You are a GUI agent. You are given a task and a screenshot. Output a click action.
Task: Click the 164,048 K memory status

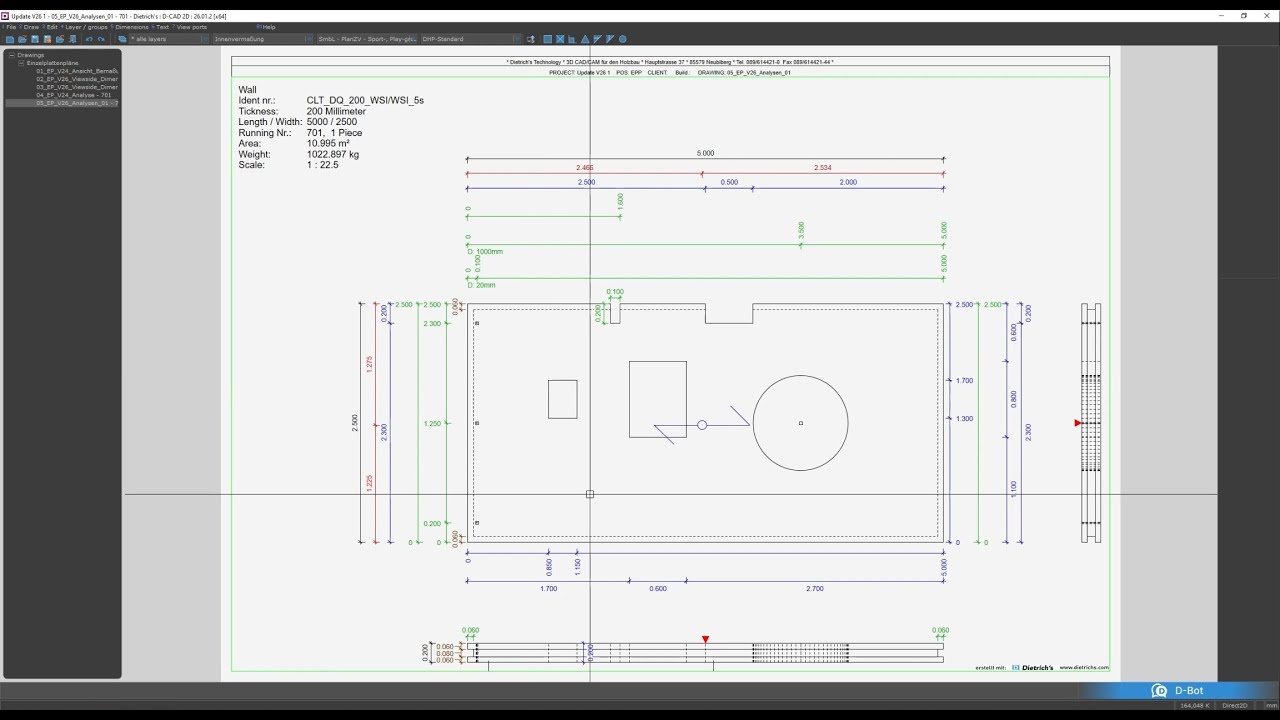point(1195,706)
